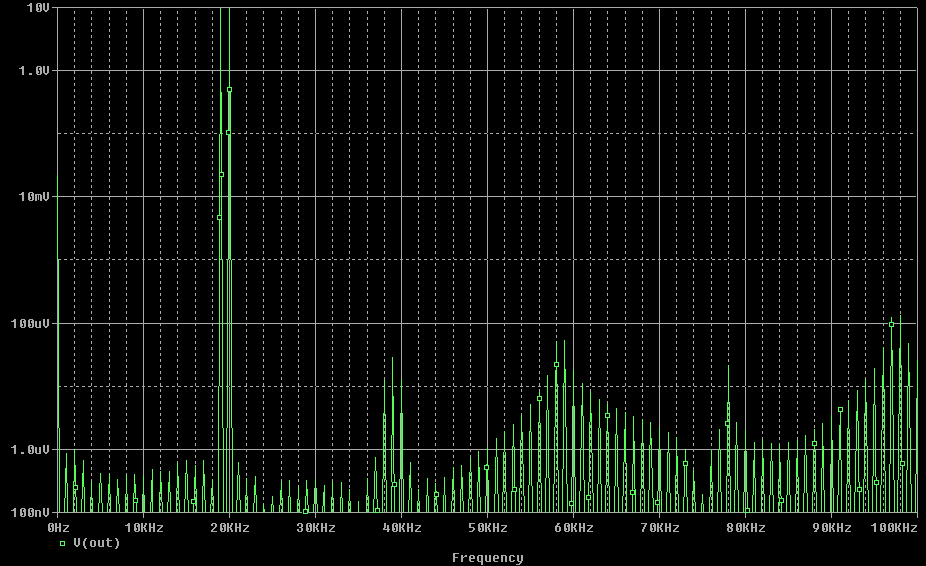Click the 100KHz x-axis label
Screen dimensions: 926x566
pyautogui.click(x=894, y=528)
